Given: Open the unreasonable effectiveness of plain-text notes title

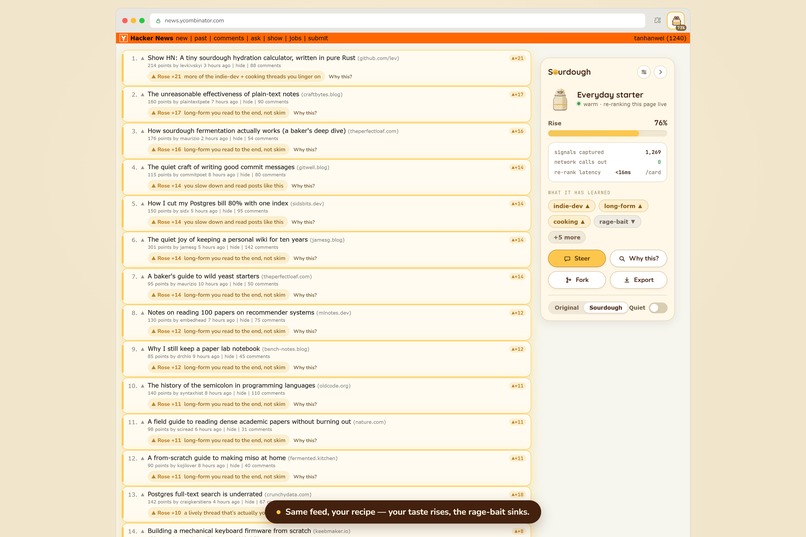Looking at the screenshot, I should coord(223,94).
